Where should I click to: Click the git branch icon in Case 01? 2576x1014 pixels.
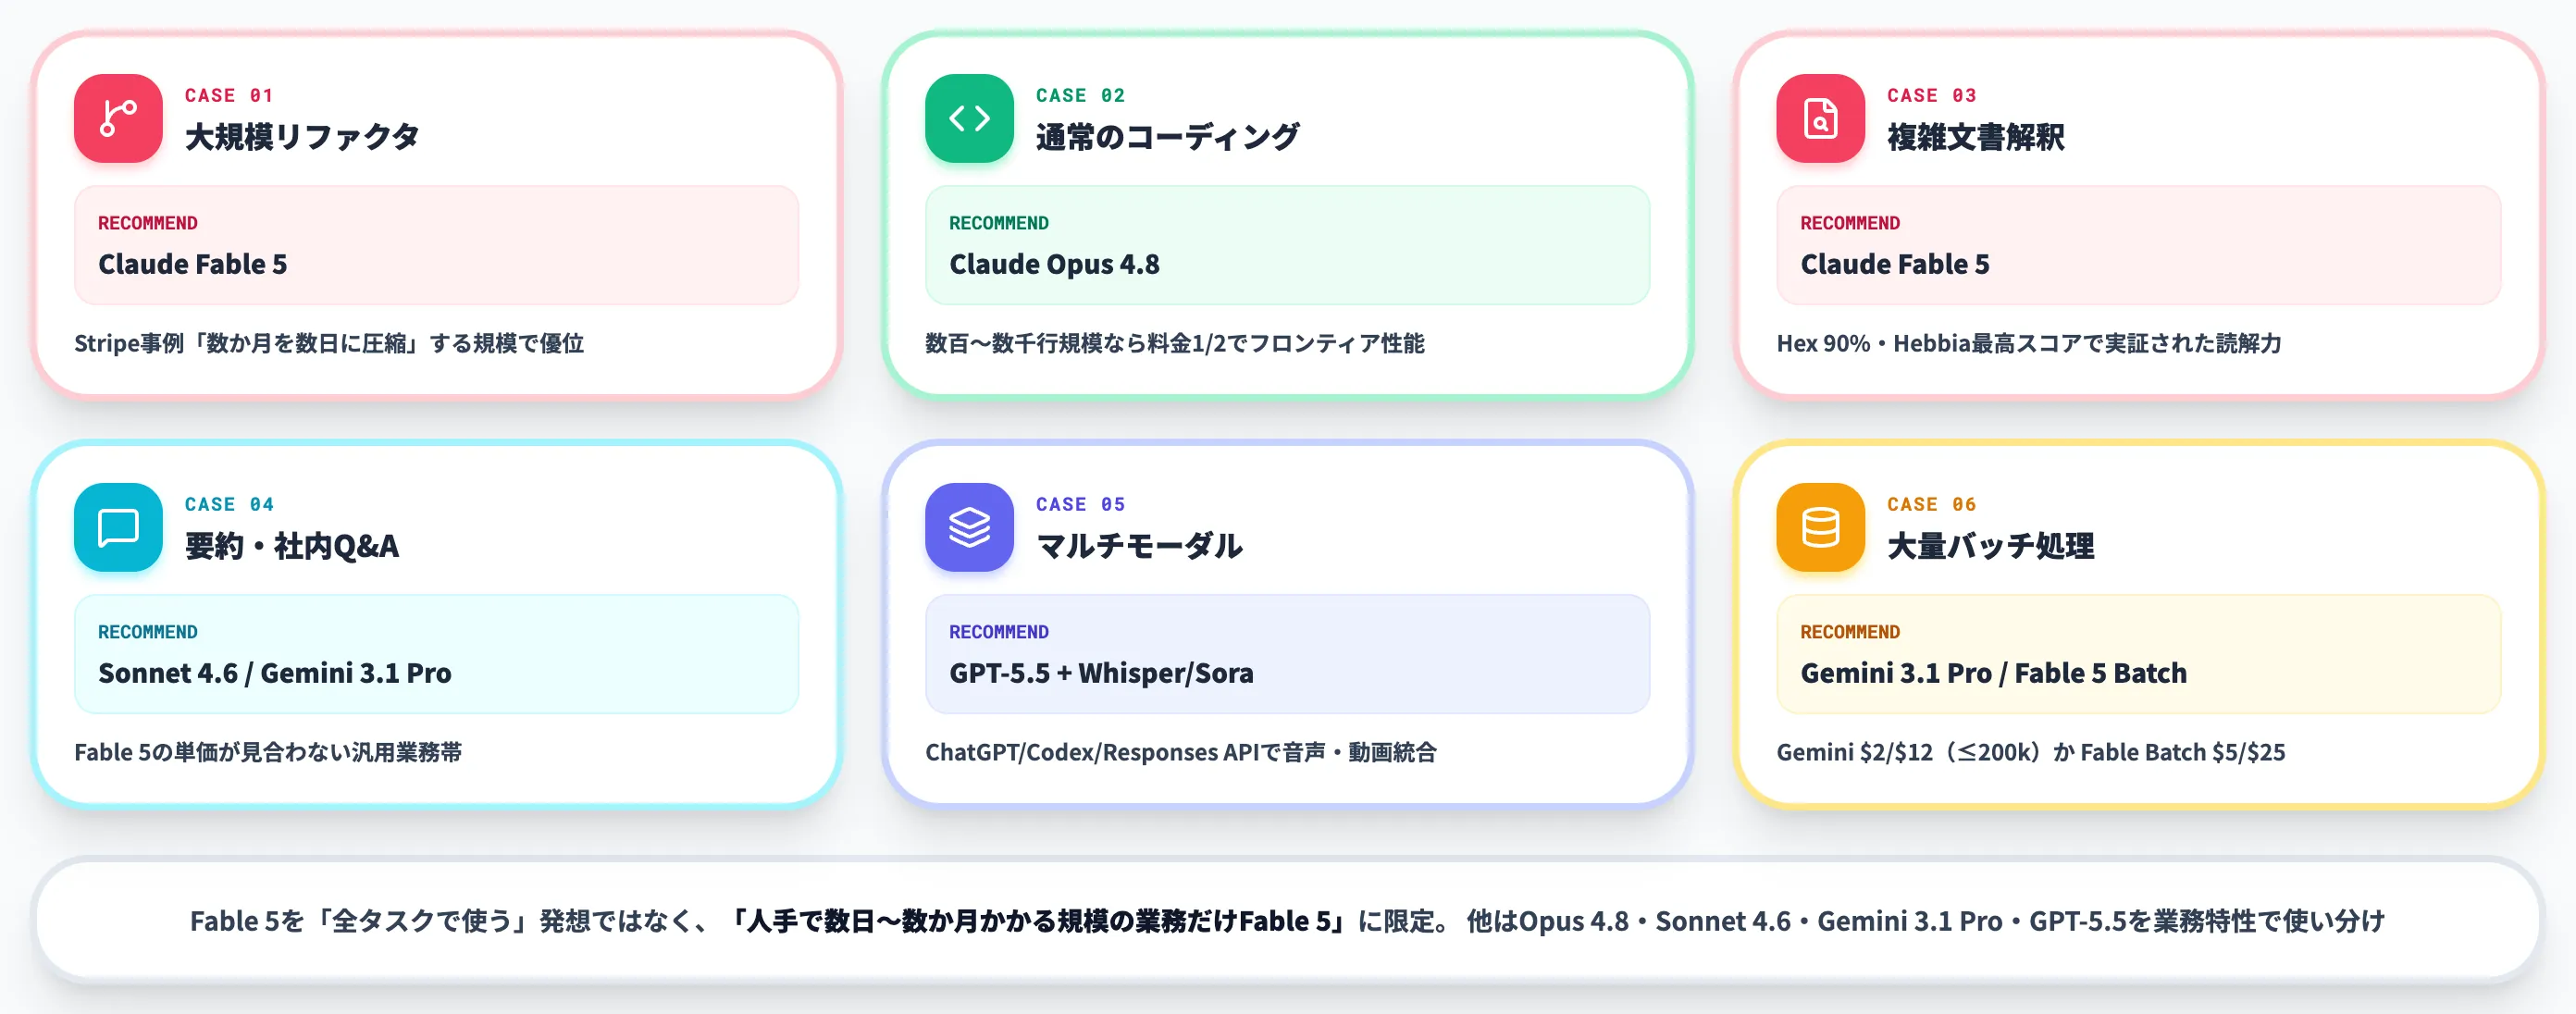[x=118, y=118]
